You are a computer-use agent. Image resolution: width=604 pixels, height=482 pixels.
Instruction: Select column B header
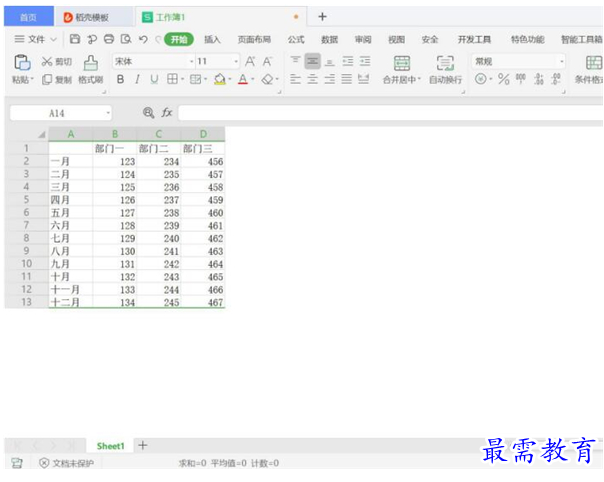tap(115, 134)
